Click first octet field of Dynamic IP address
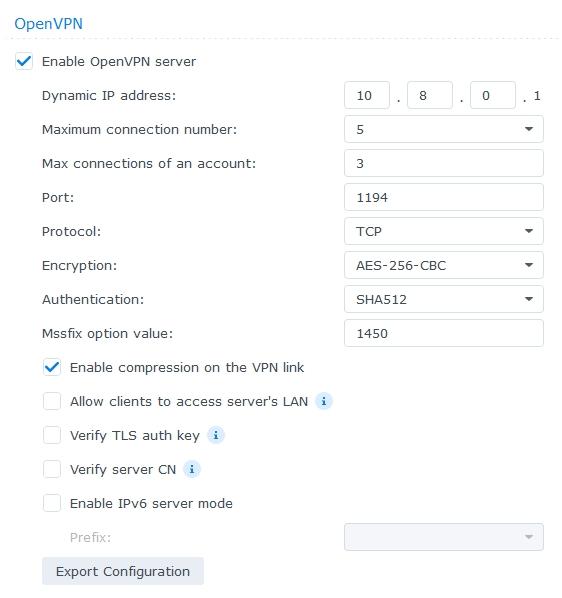The image size is (562, 598). [367, 95]
